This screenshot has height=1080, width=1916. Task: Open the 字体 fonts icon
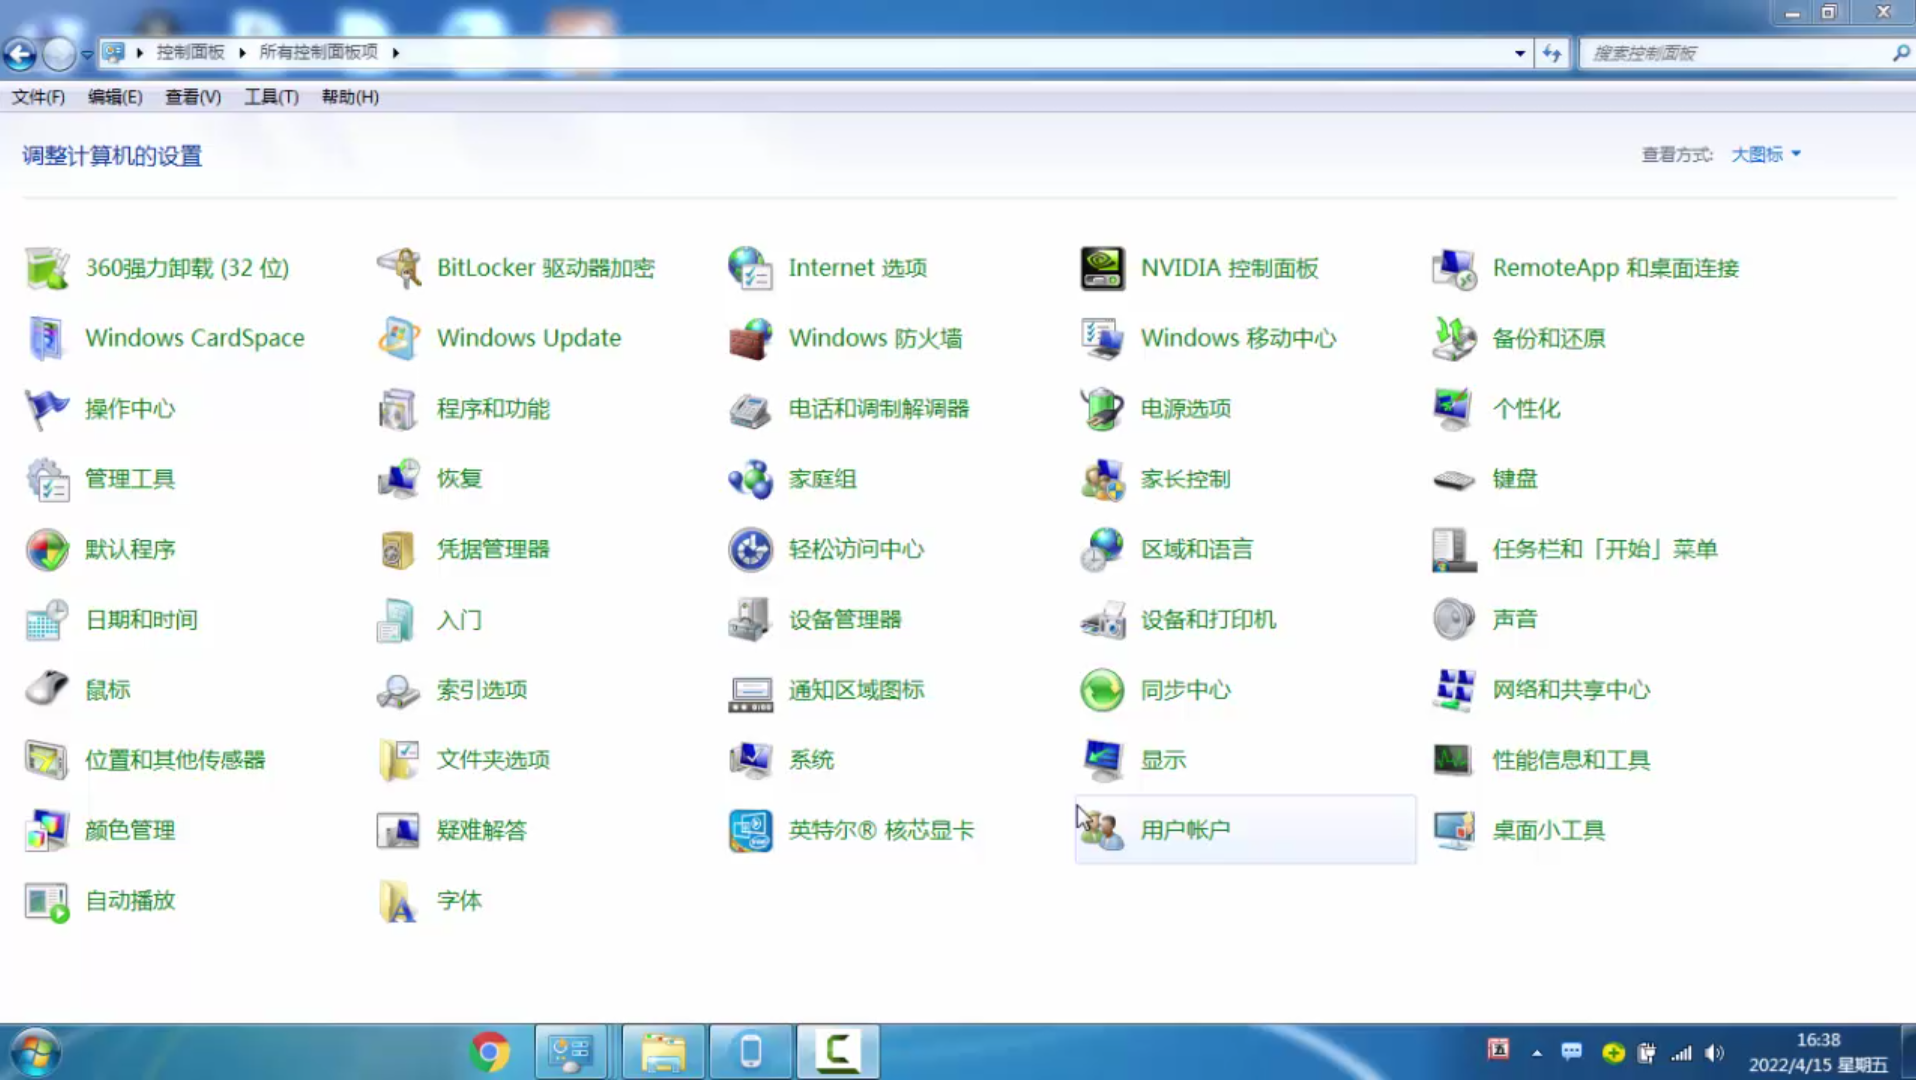[399, 901]
